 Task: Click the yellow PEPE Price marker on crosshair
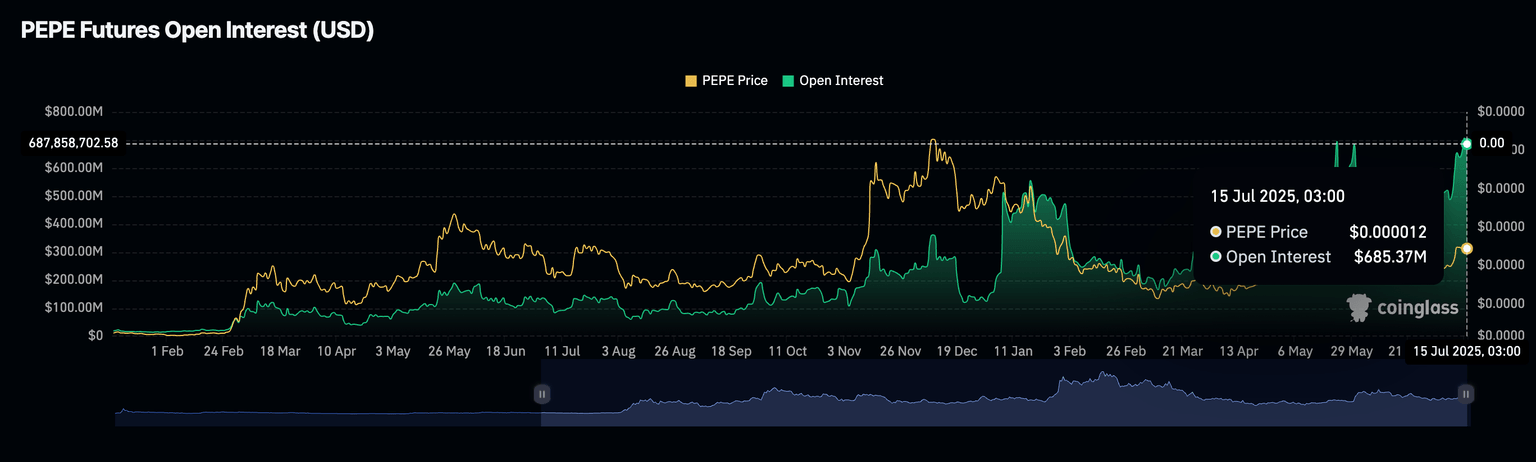(x=1466, y=248)
